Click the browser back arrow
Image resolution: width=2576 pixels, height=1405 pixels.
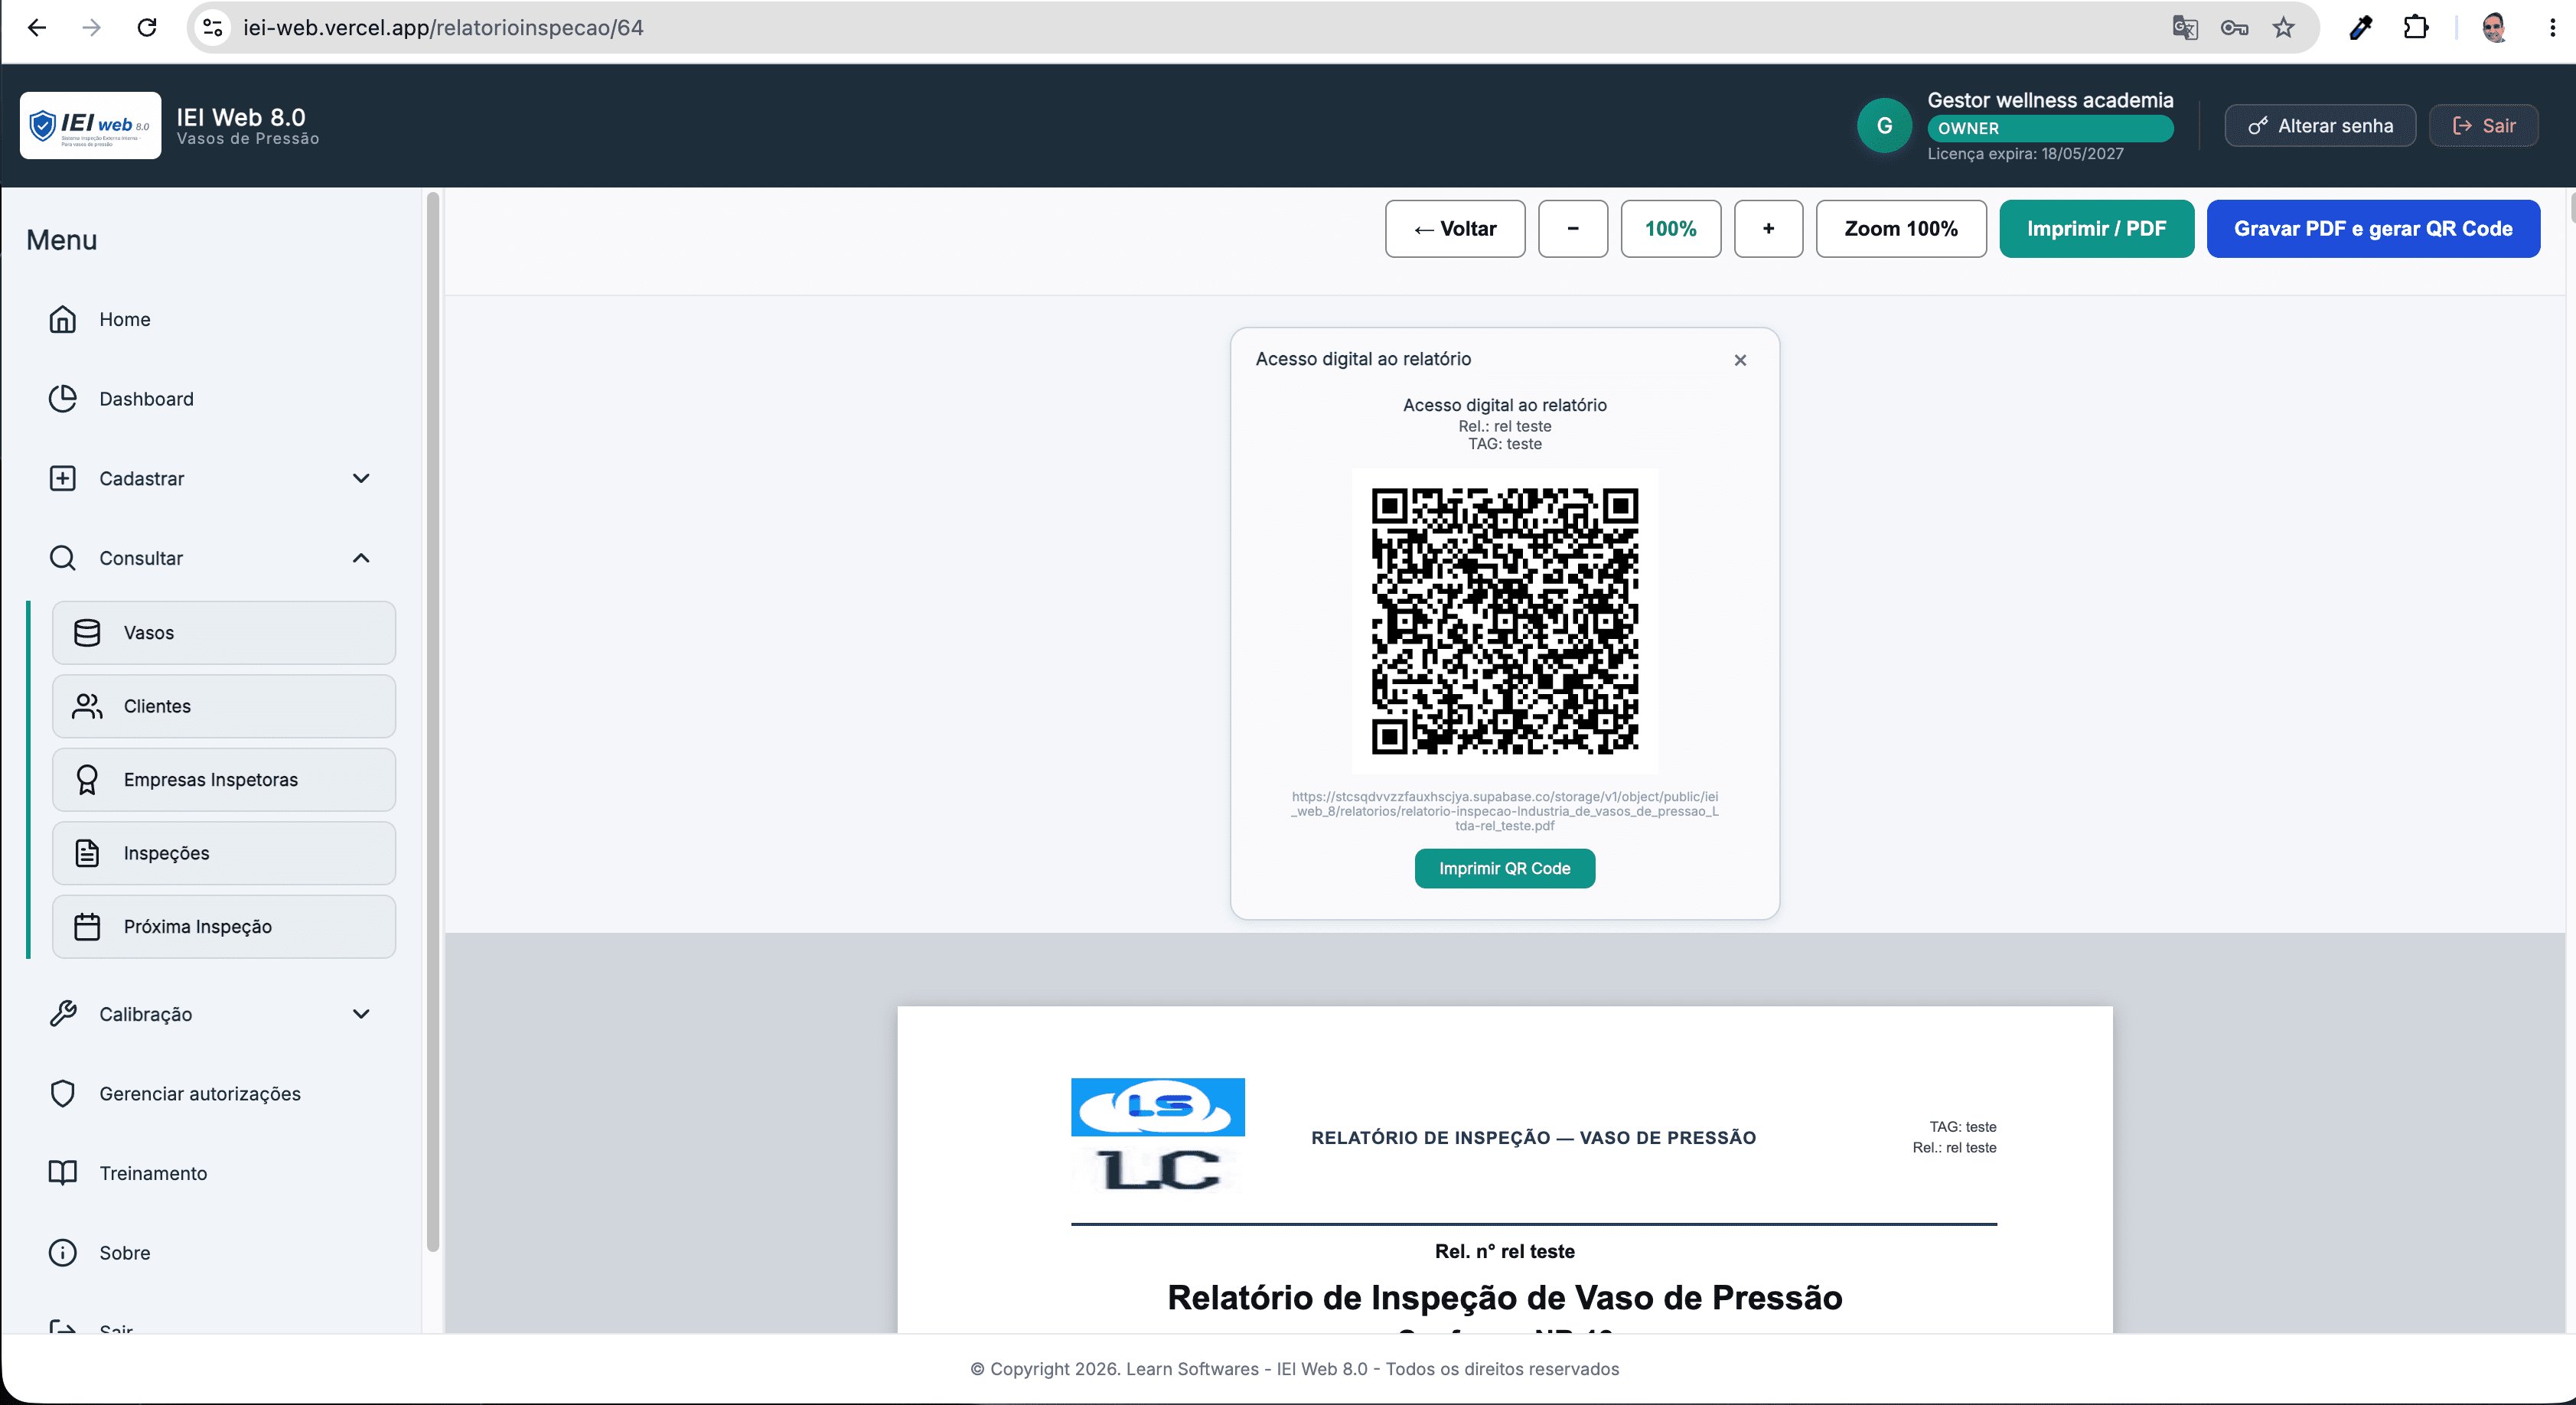(x=37, y=27)
